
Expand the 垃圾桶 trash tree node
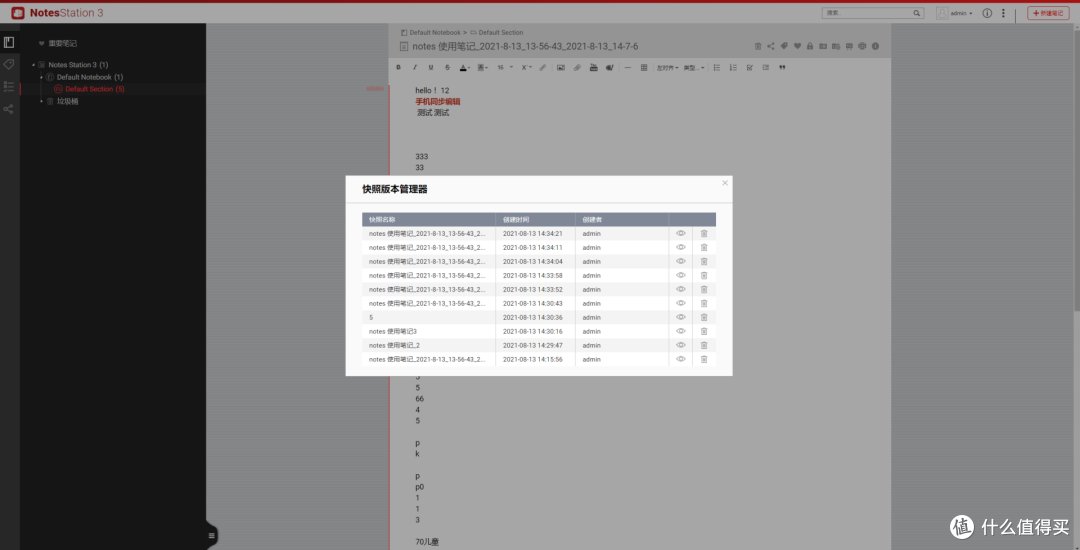pos(41,101)
